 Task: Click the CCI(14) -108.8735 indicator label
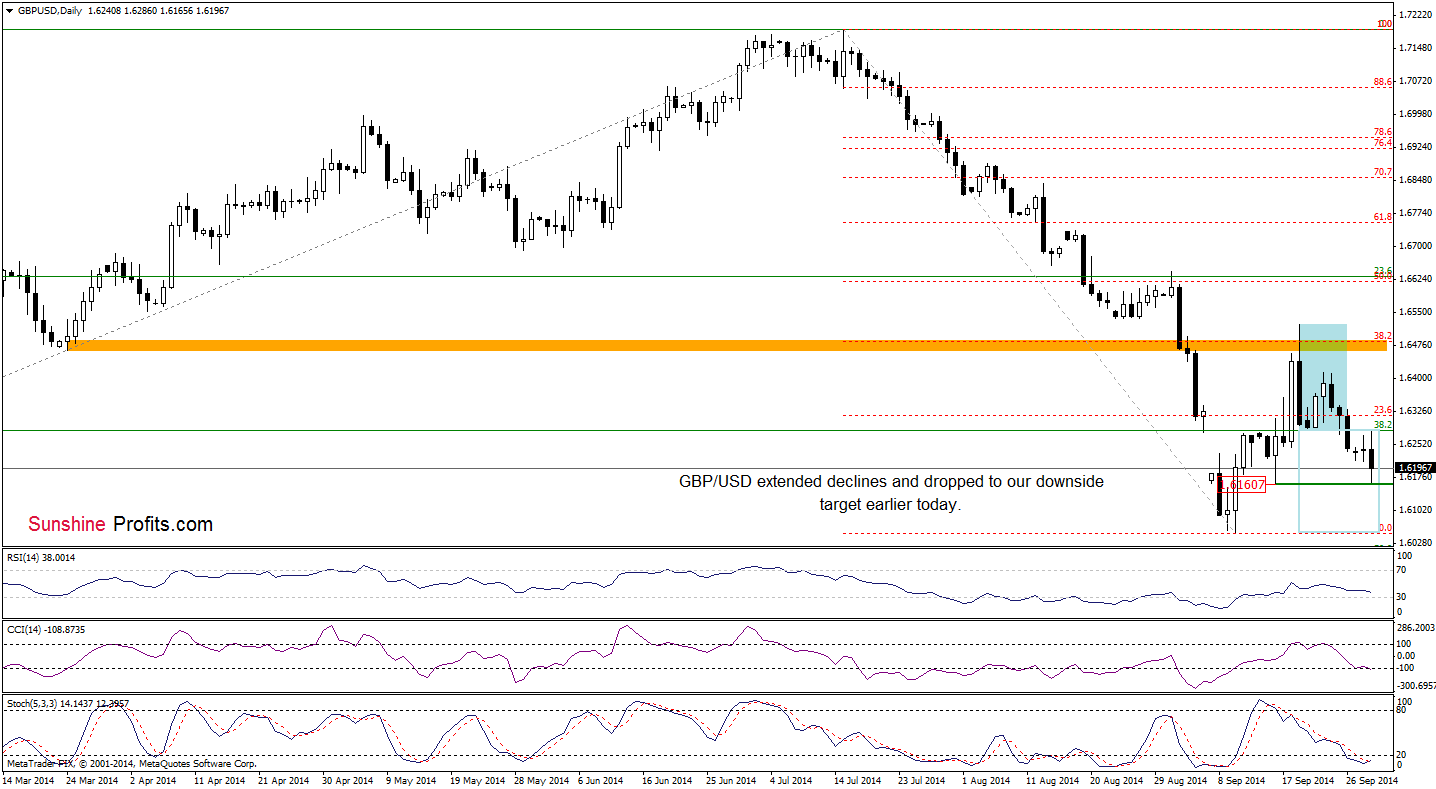coord(44,629)
